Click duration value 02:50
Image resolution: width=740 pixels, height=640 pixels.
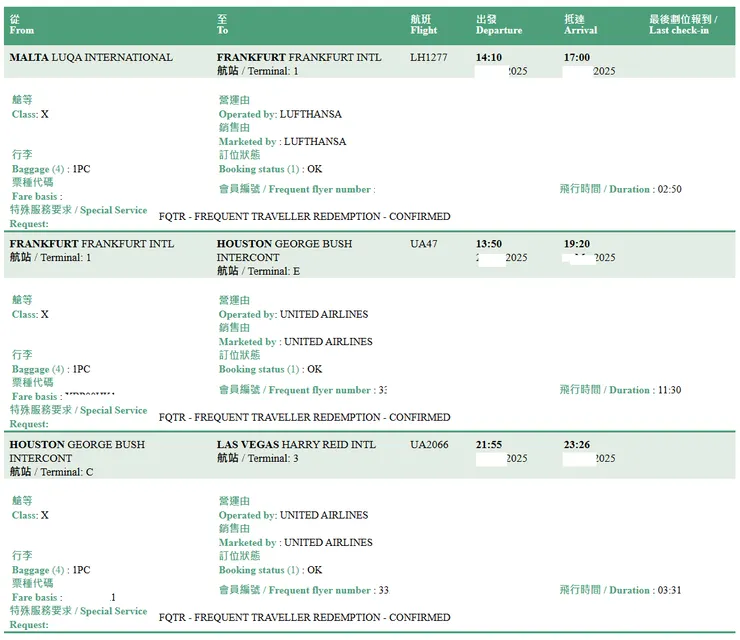669,189
